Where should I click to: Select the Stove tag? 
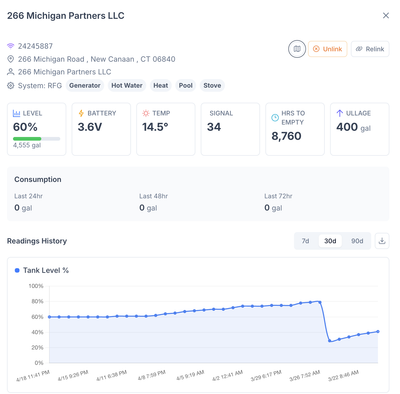(212, 86)
